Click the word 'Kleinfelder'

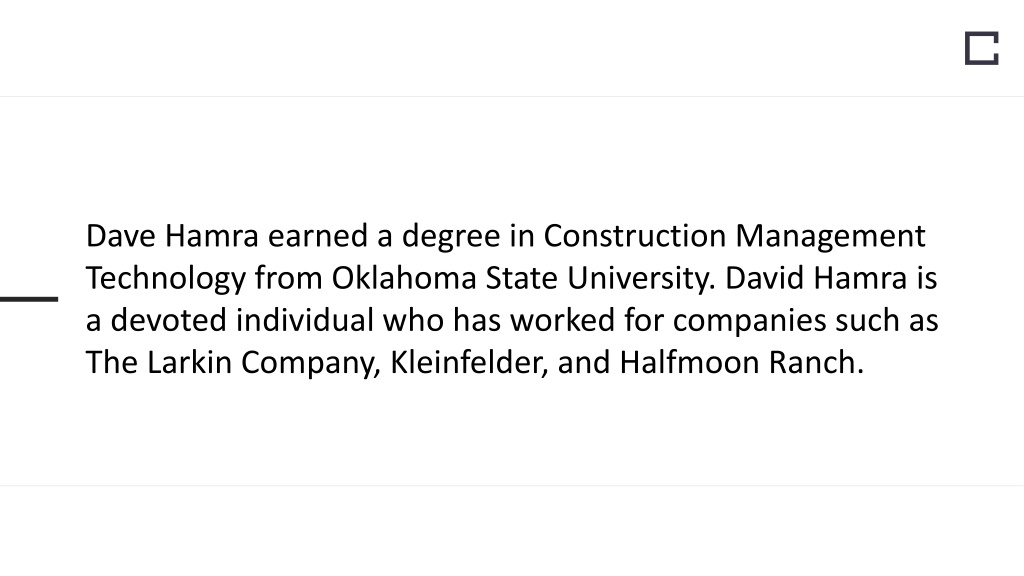point(468,362)
